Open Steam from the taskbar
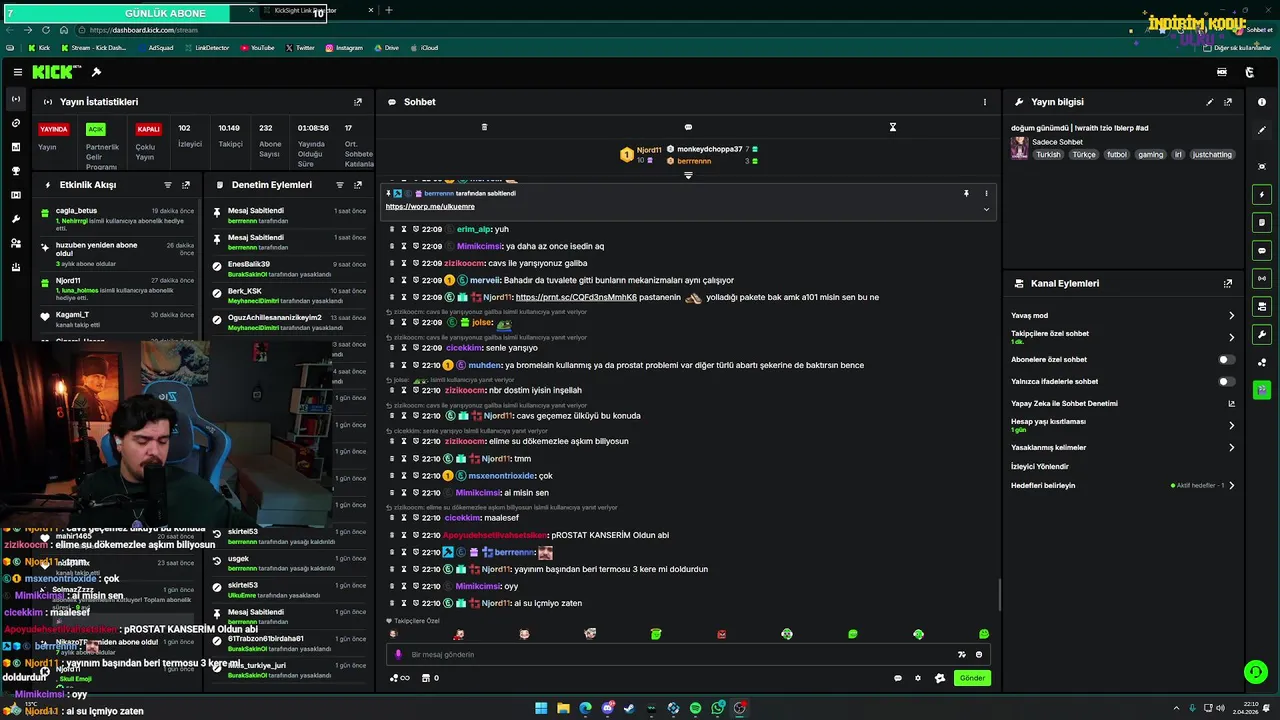Screen dimensions: 1280x720 coord(629,708)
